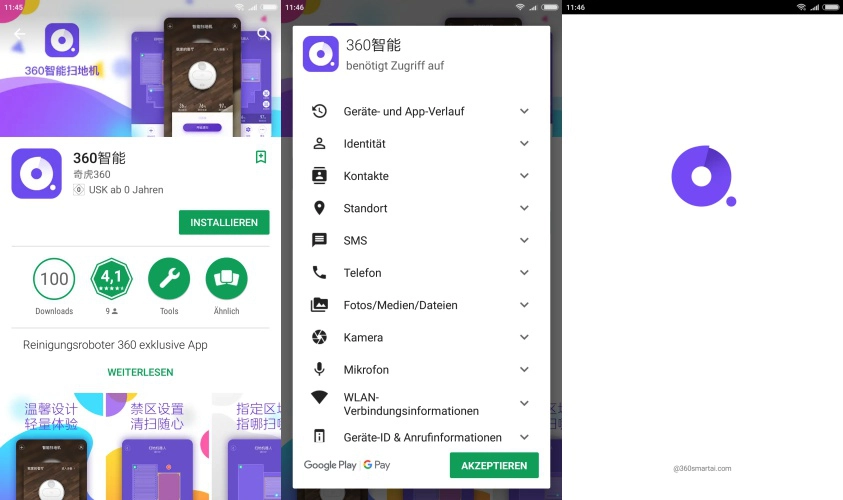
Task: Tap the USK ab 0 Jahren text
Action: coord(126,190)
